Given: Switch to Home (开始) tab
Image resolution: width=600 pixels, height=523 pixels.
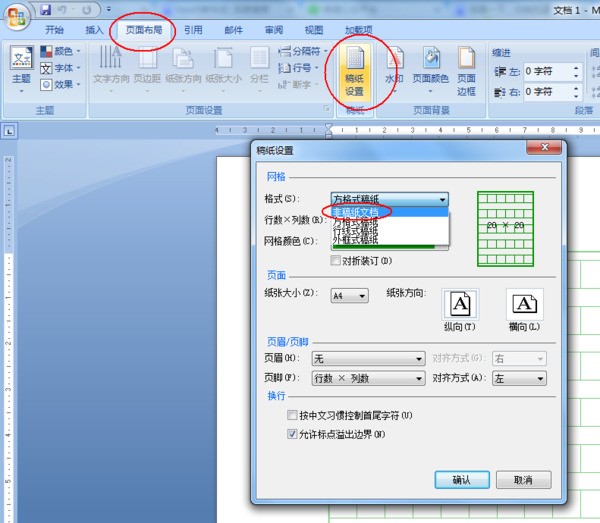Looking at the screenshot, I should [54, 30].
